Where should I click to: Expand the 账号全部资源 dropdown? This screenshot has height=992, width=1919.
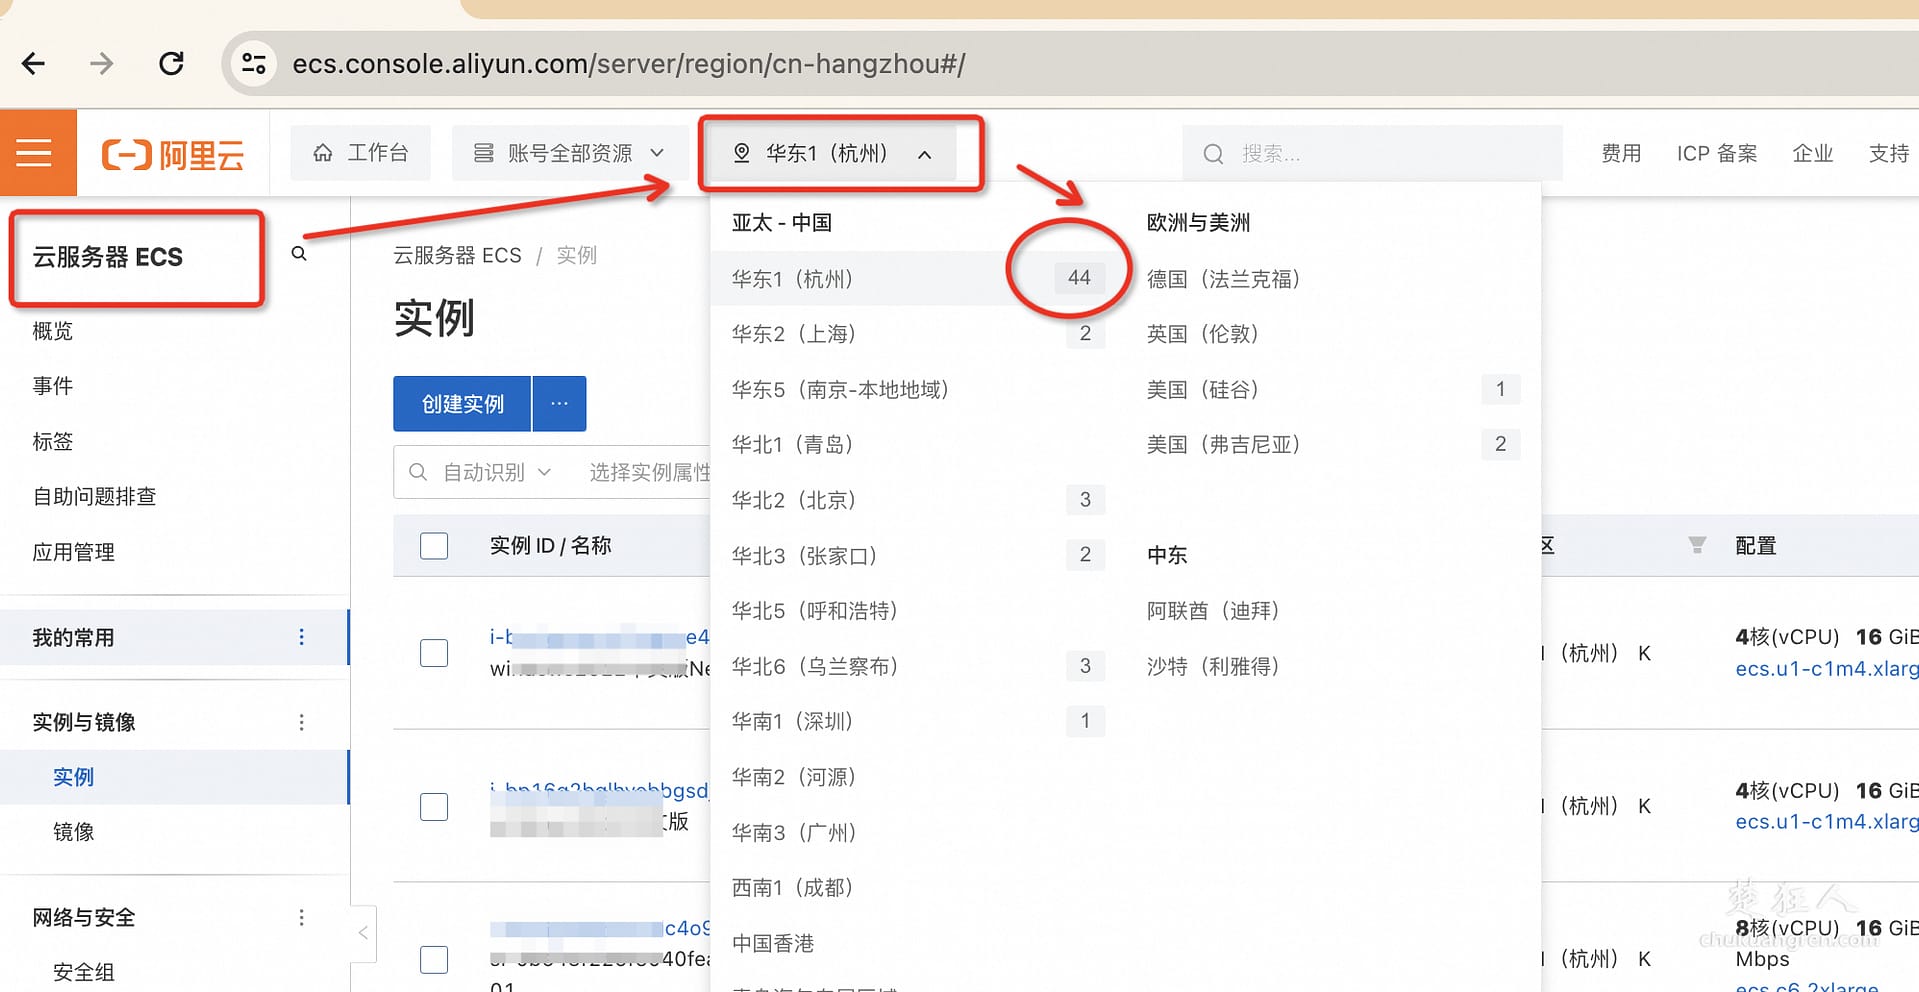[569, 153]
